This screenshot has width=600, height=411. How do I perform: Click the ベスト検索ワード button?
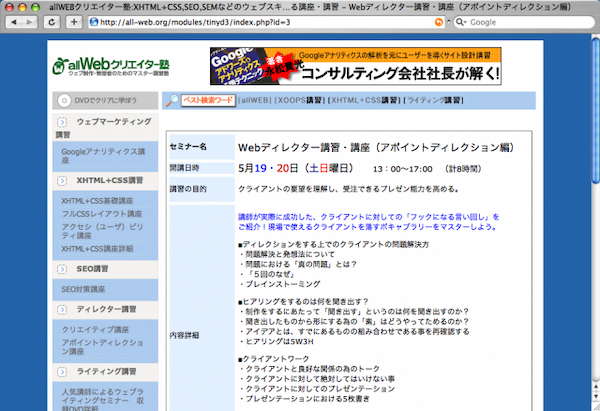(208, 101)
